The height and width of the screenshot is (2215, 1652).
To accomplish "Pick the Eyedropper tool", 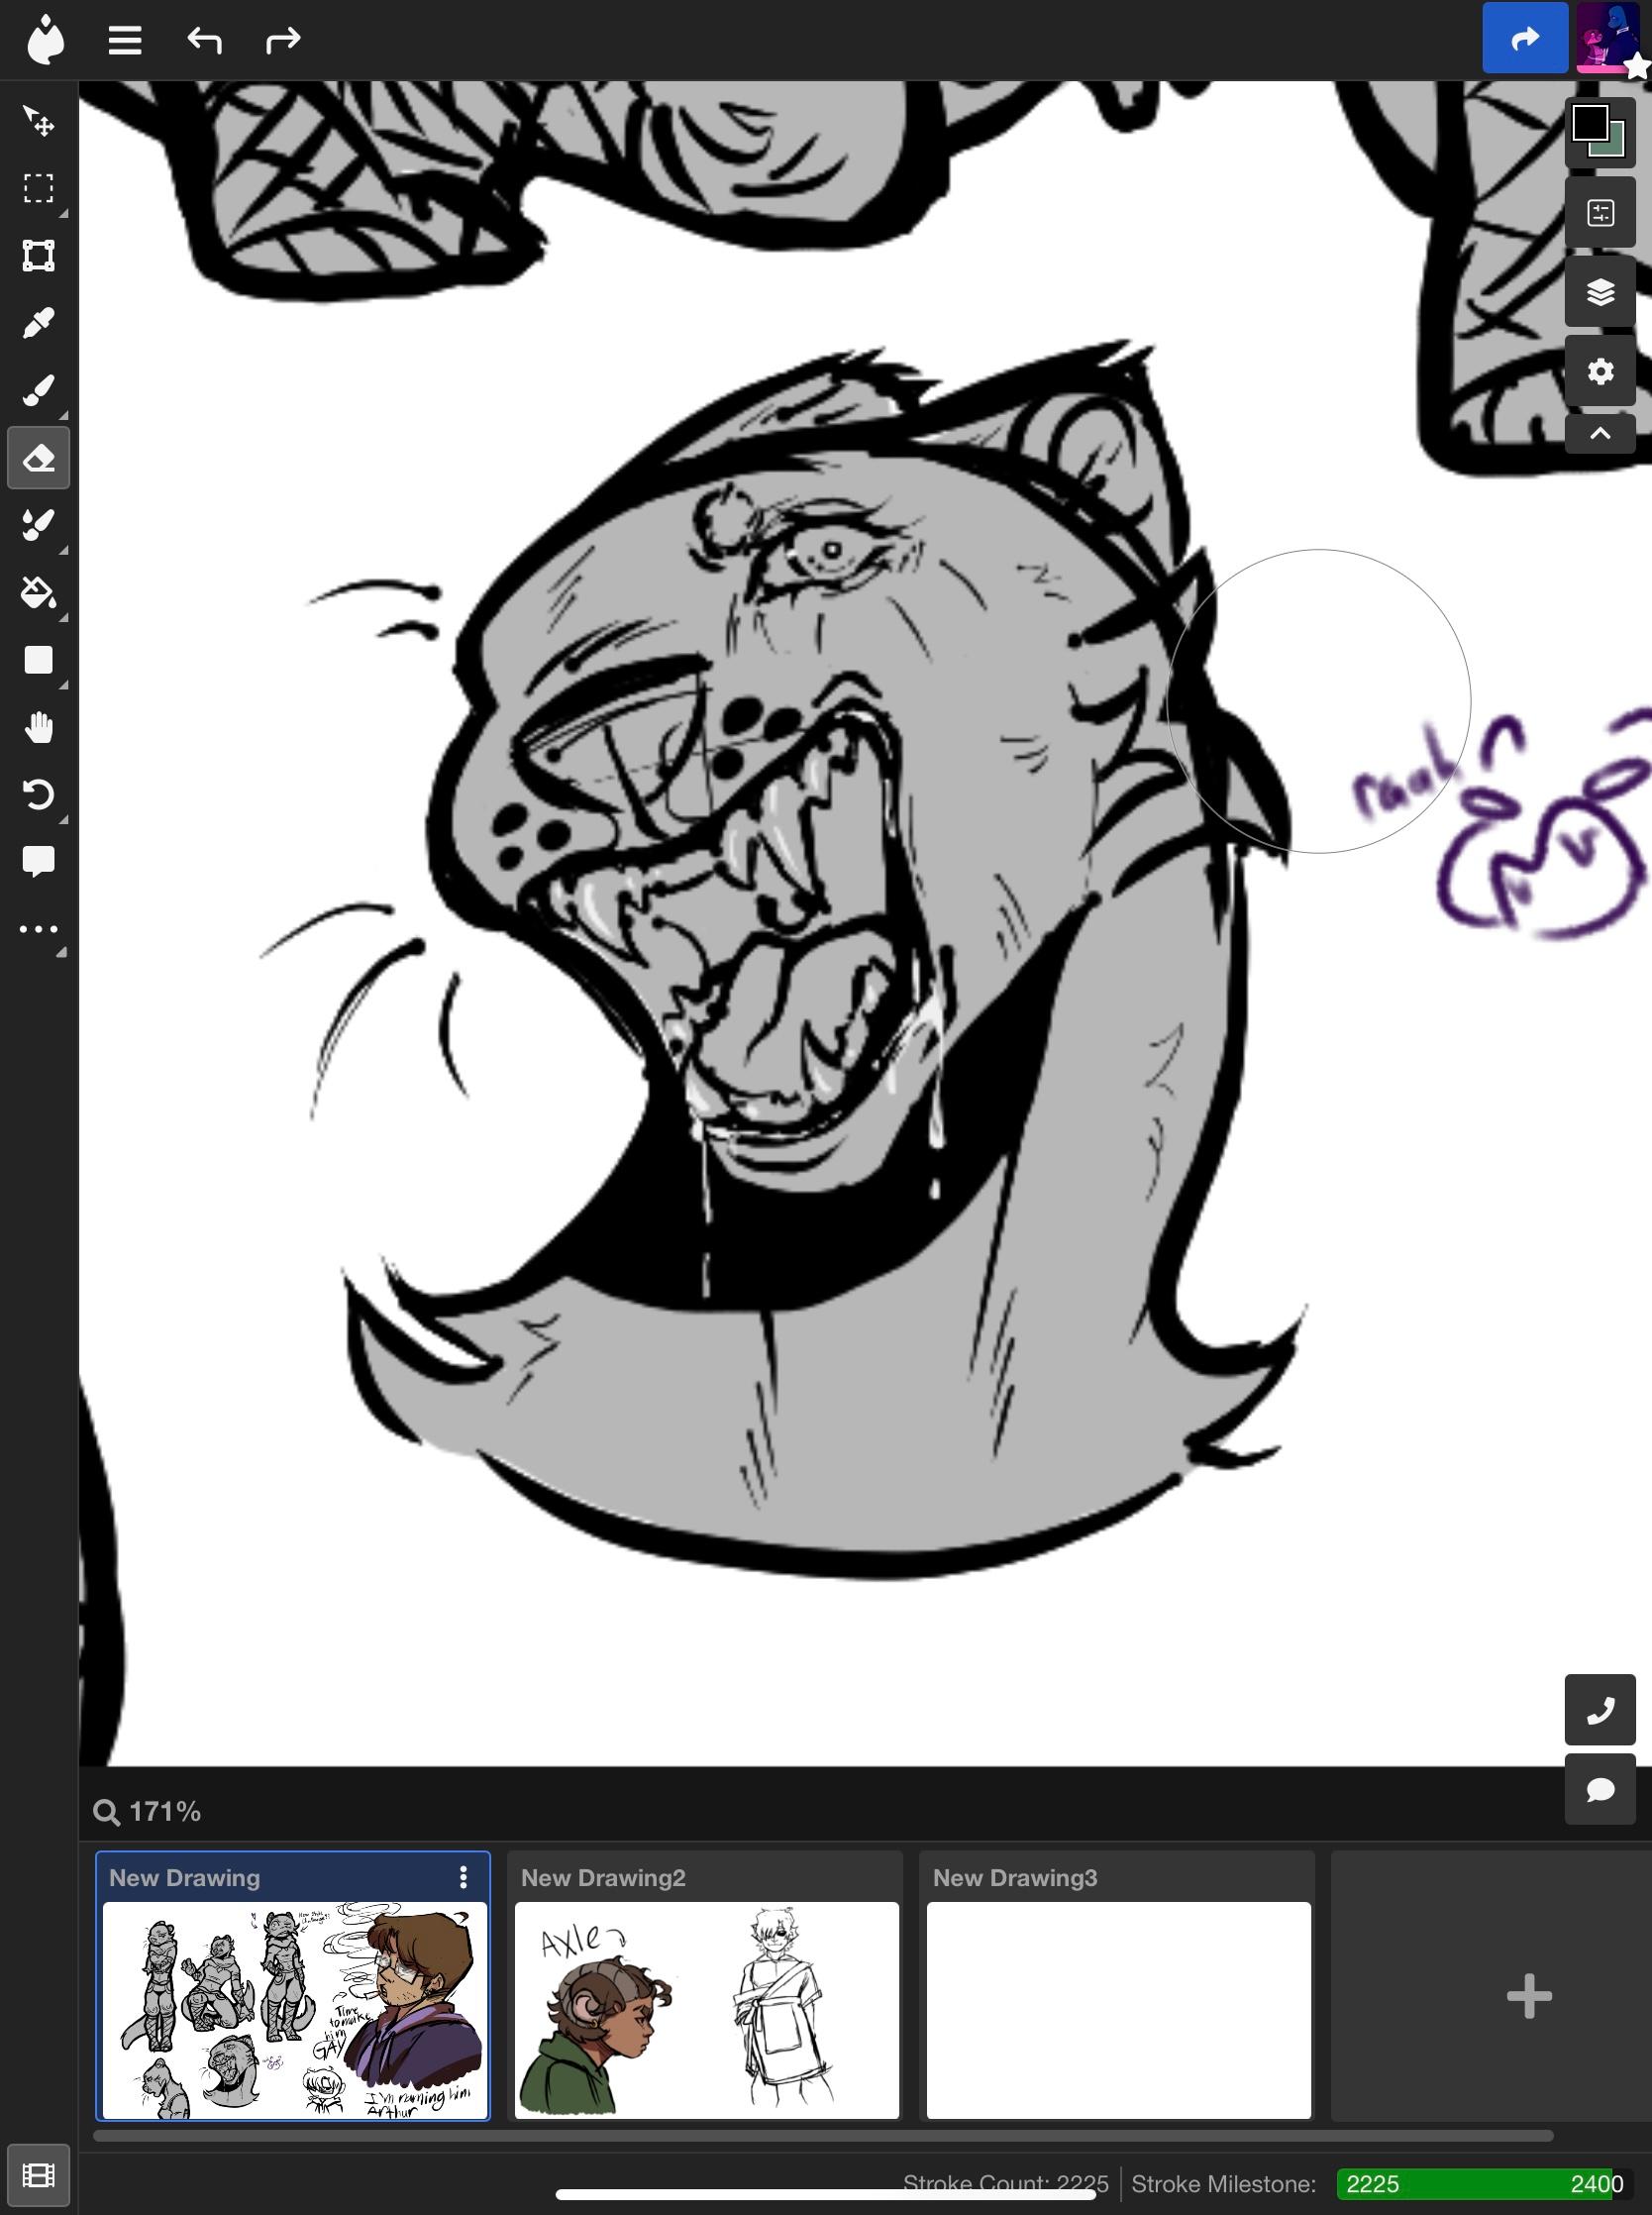I will pyautogui.click(x=38, y=323).
